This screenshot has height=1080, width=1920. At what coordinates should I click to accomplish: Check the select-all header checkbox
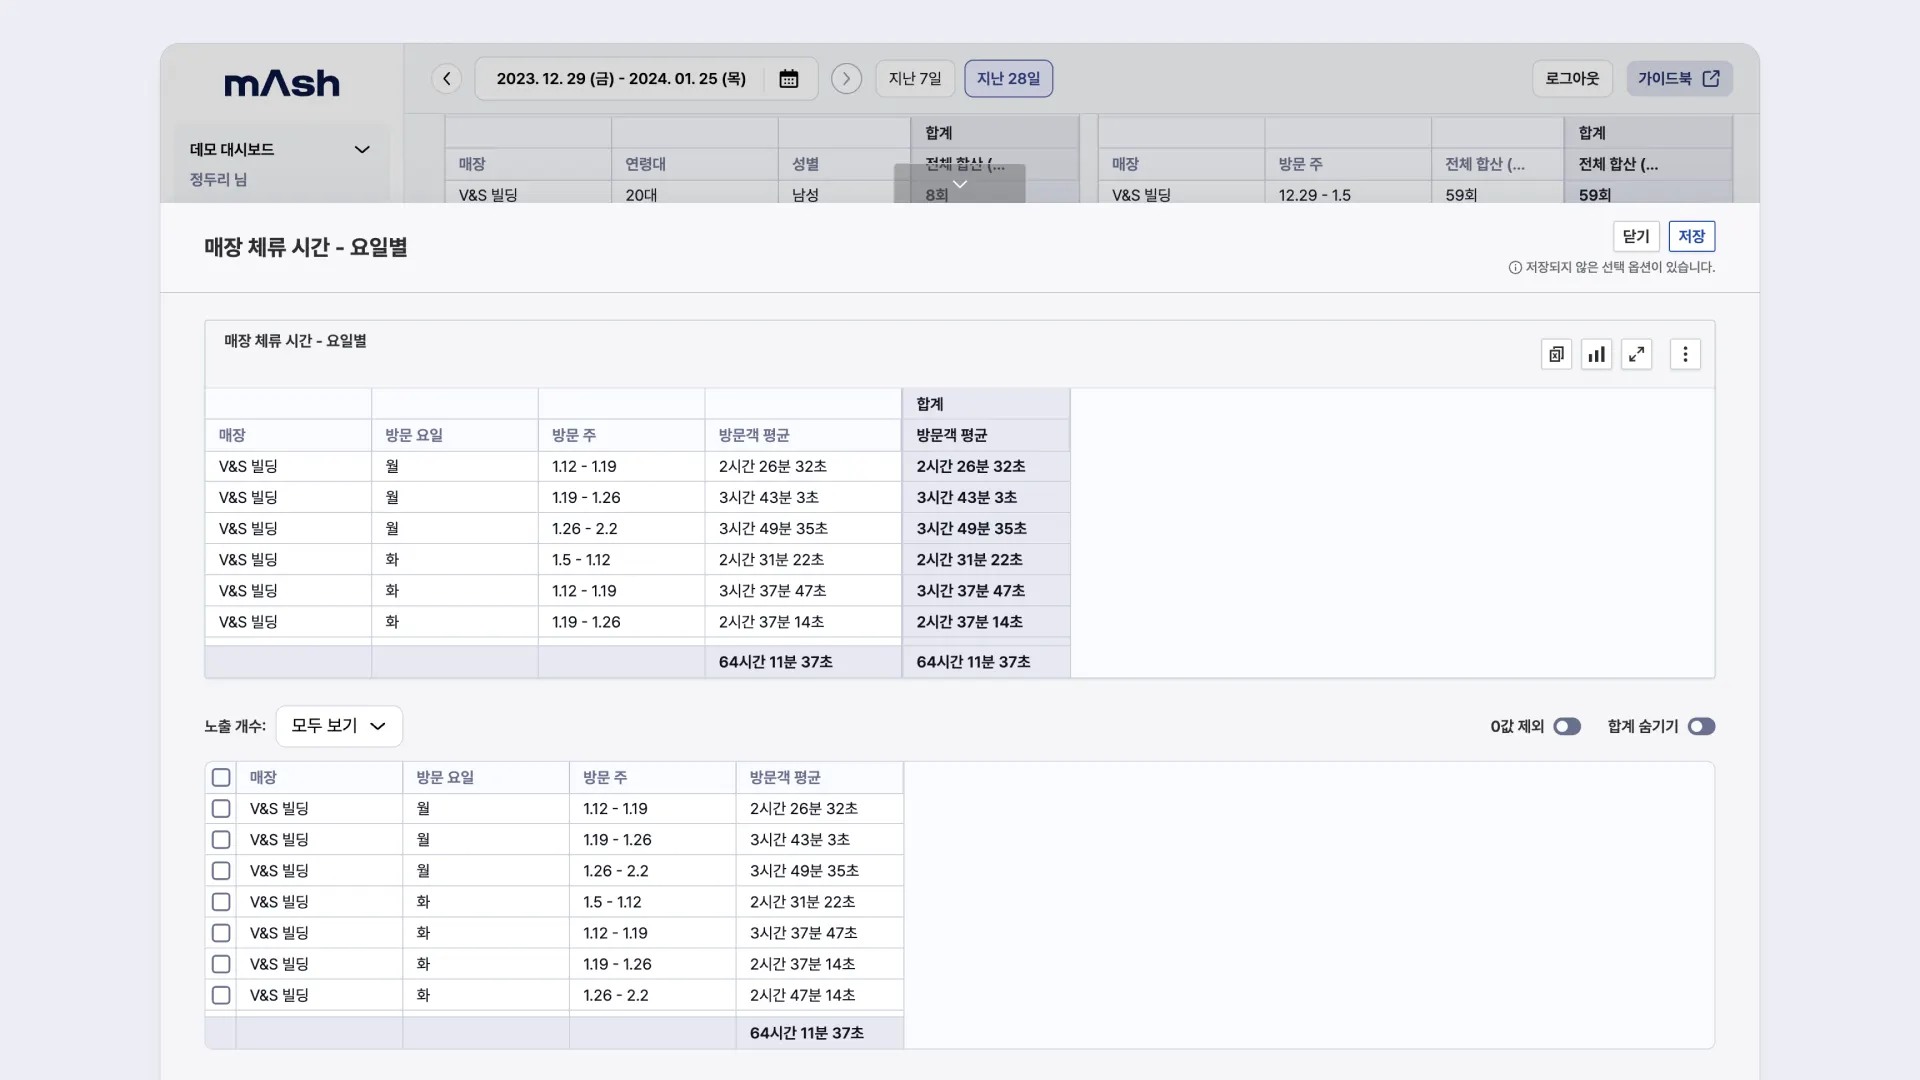221,777
